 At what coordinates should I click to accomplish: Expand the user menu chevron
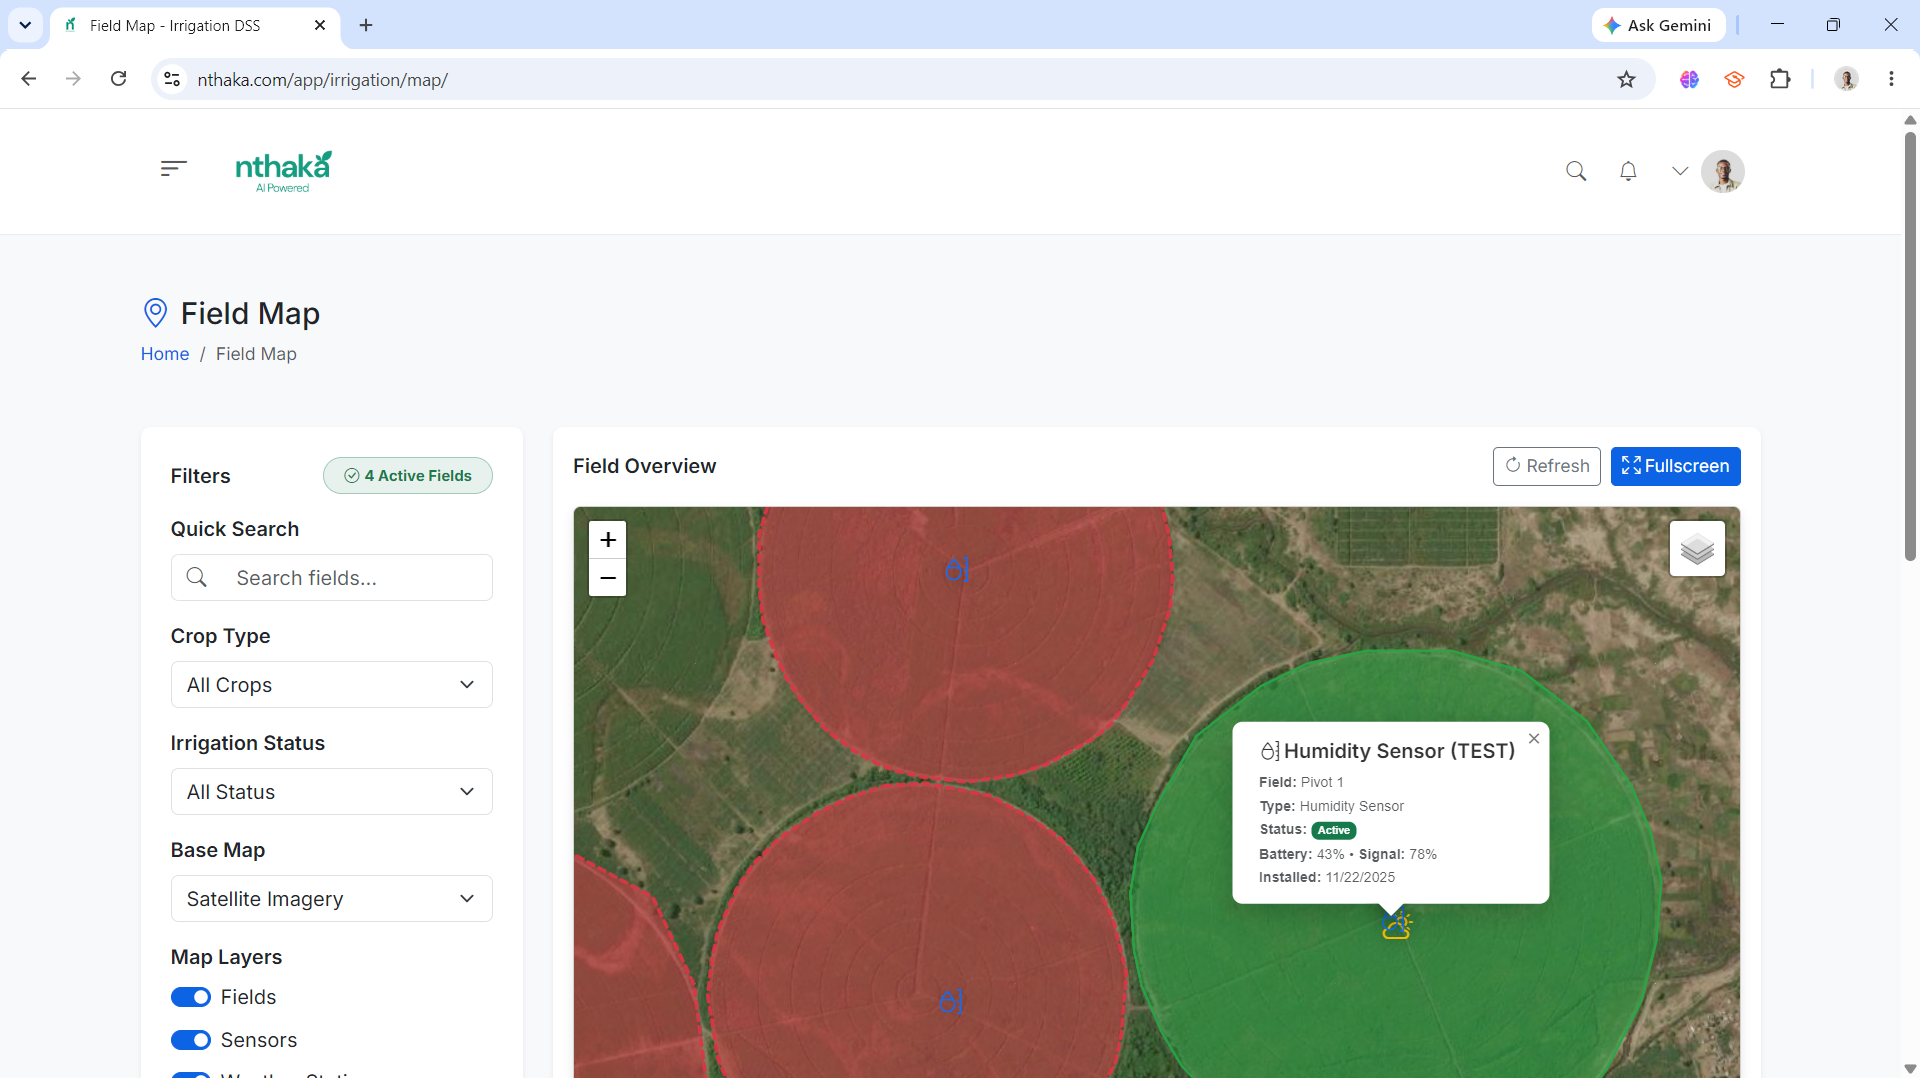[x=1680, y=171]
